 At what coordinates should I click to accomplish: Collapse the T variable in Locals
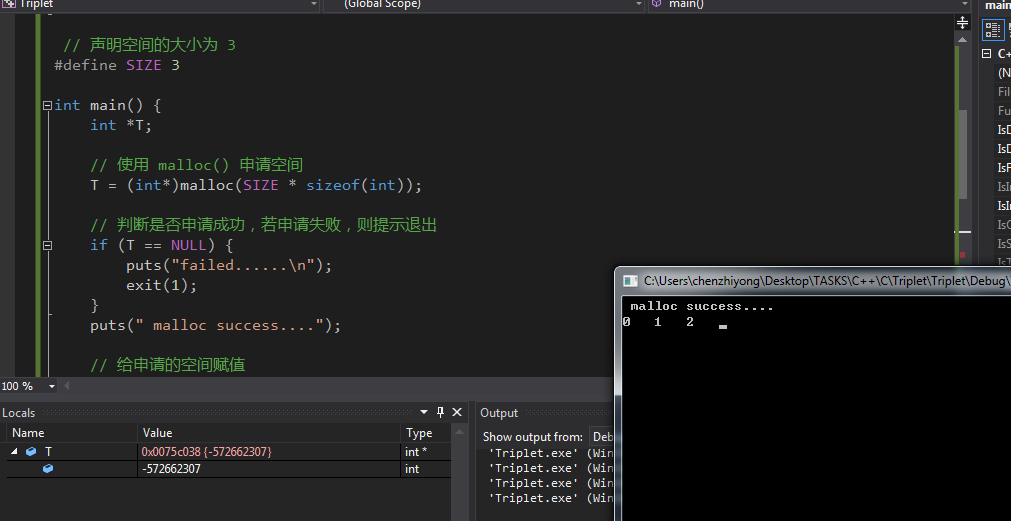click(14, 452)
